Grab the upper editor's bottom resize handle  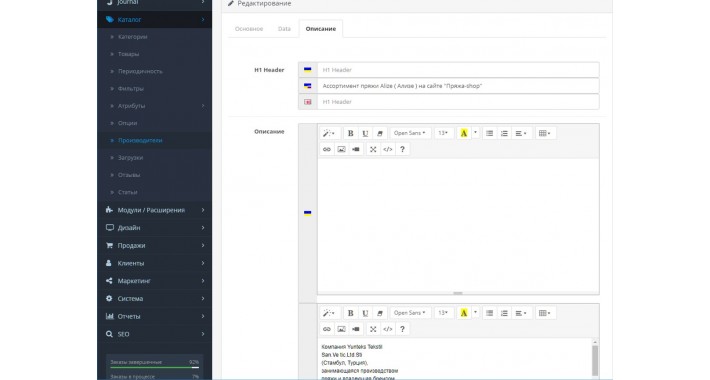pos(458,293)
